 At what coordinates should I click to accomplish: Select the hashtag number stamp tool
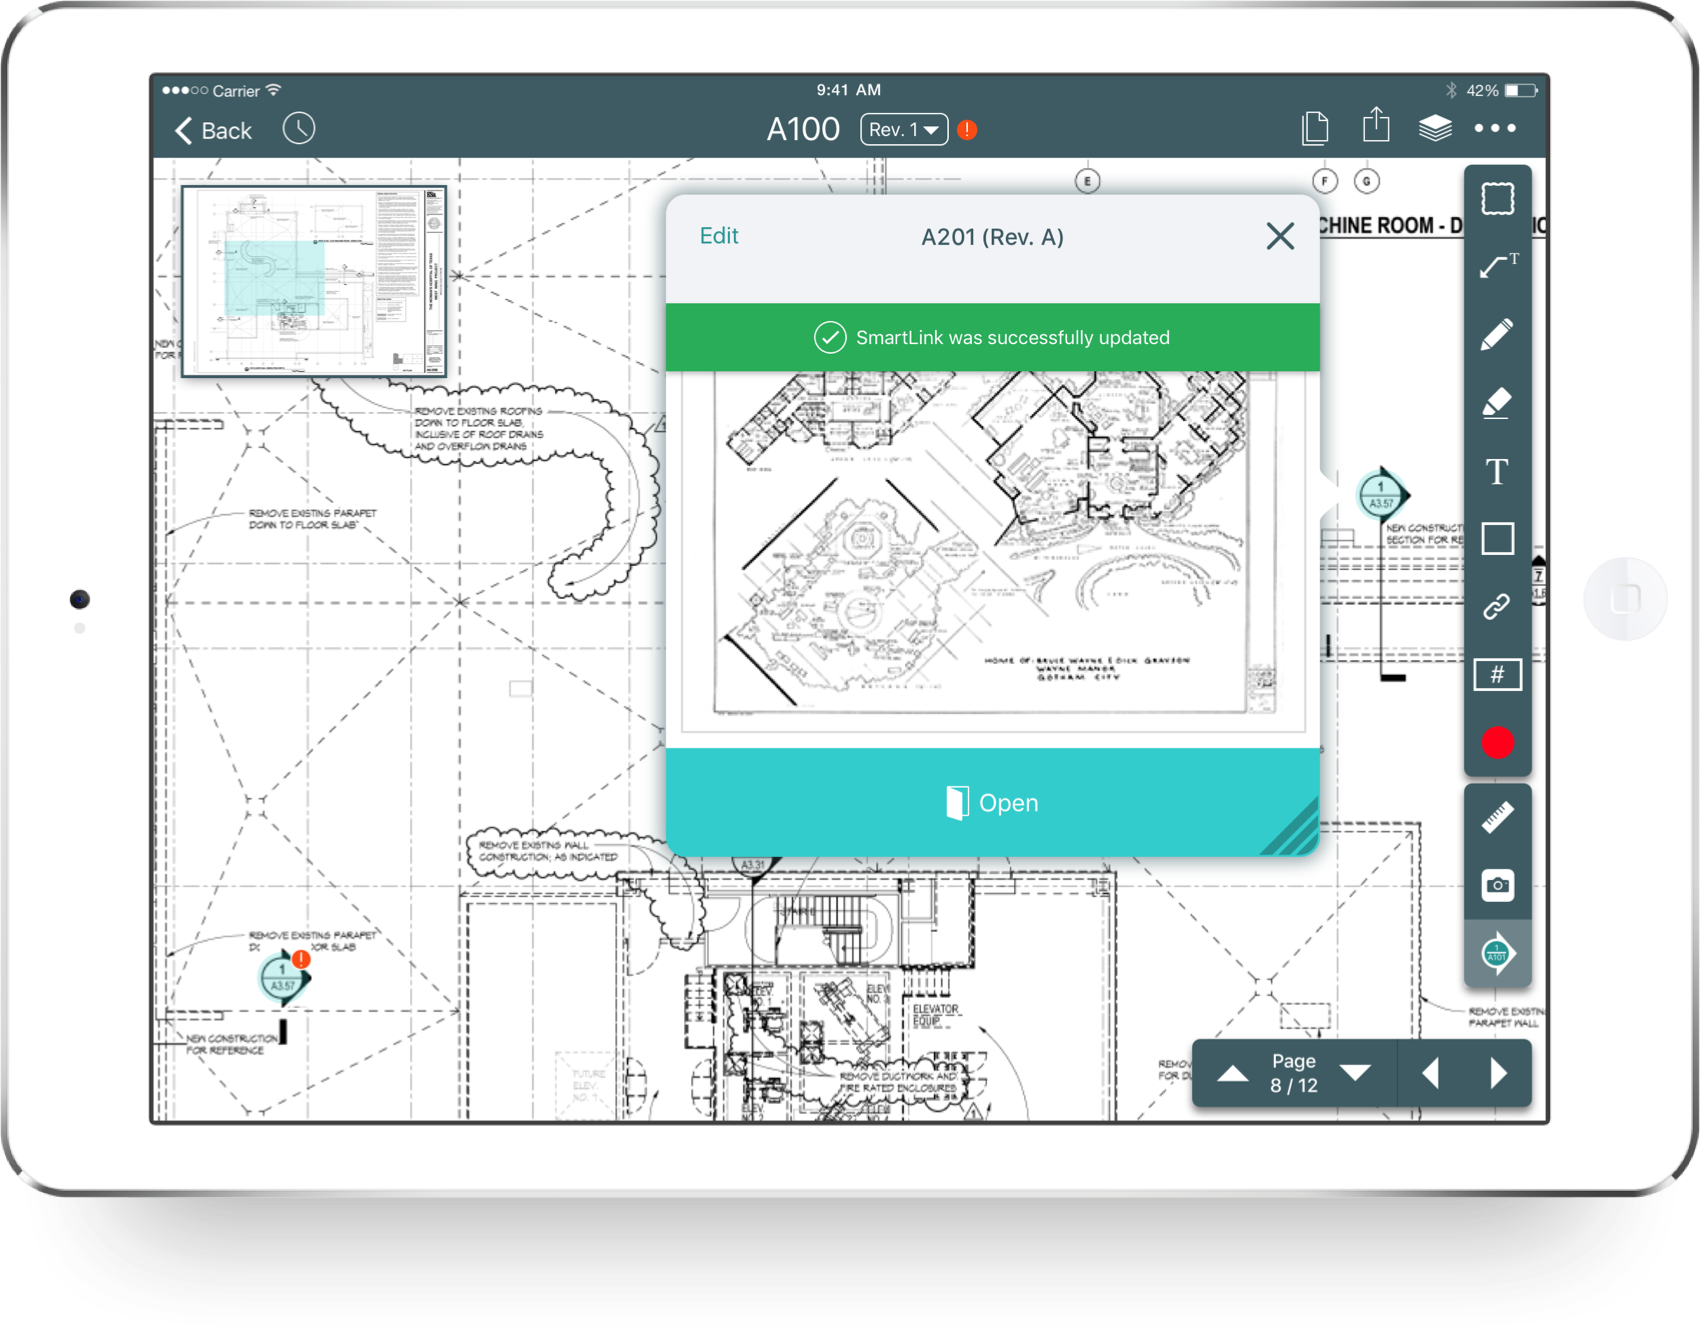[x=1497, y=675]
